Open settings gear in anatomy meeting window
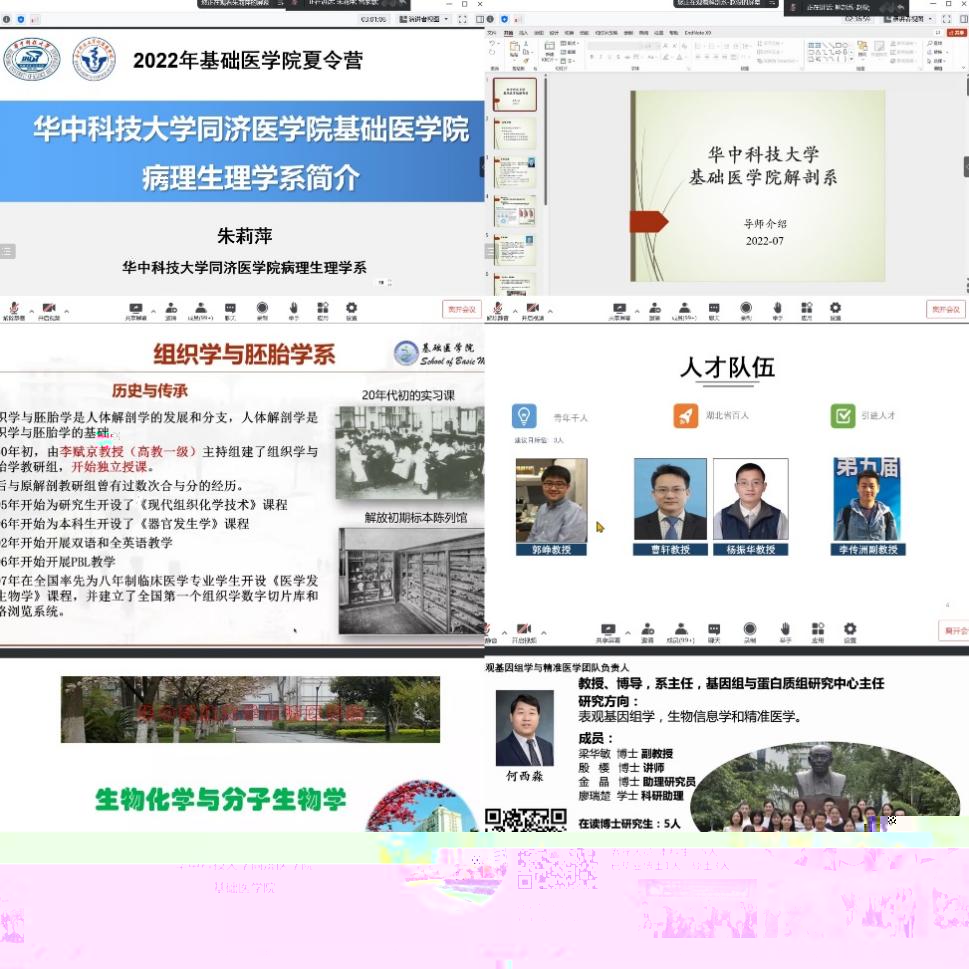969x969 pixels. (x=835, y=311)
